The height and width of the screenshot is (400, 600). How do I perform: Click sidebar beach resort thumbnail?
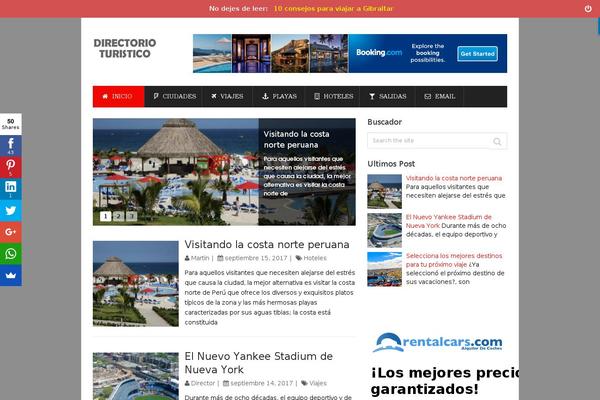pos(385,191)
